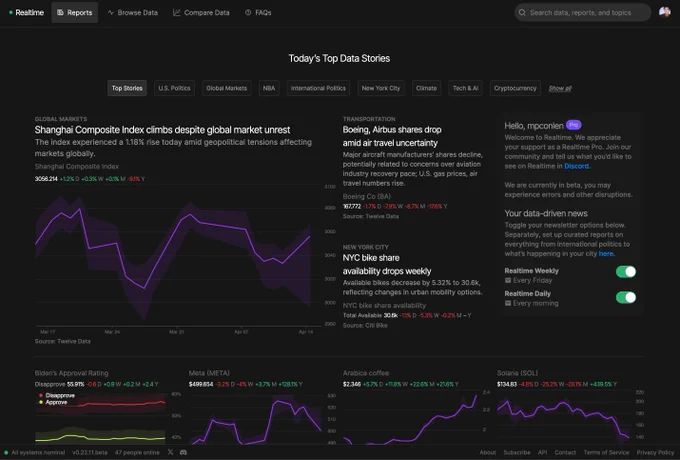Open the Discord icon in footer
The width and height of the screenshot is (680, 460).
[x=183, y=452]
